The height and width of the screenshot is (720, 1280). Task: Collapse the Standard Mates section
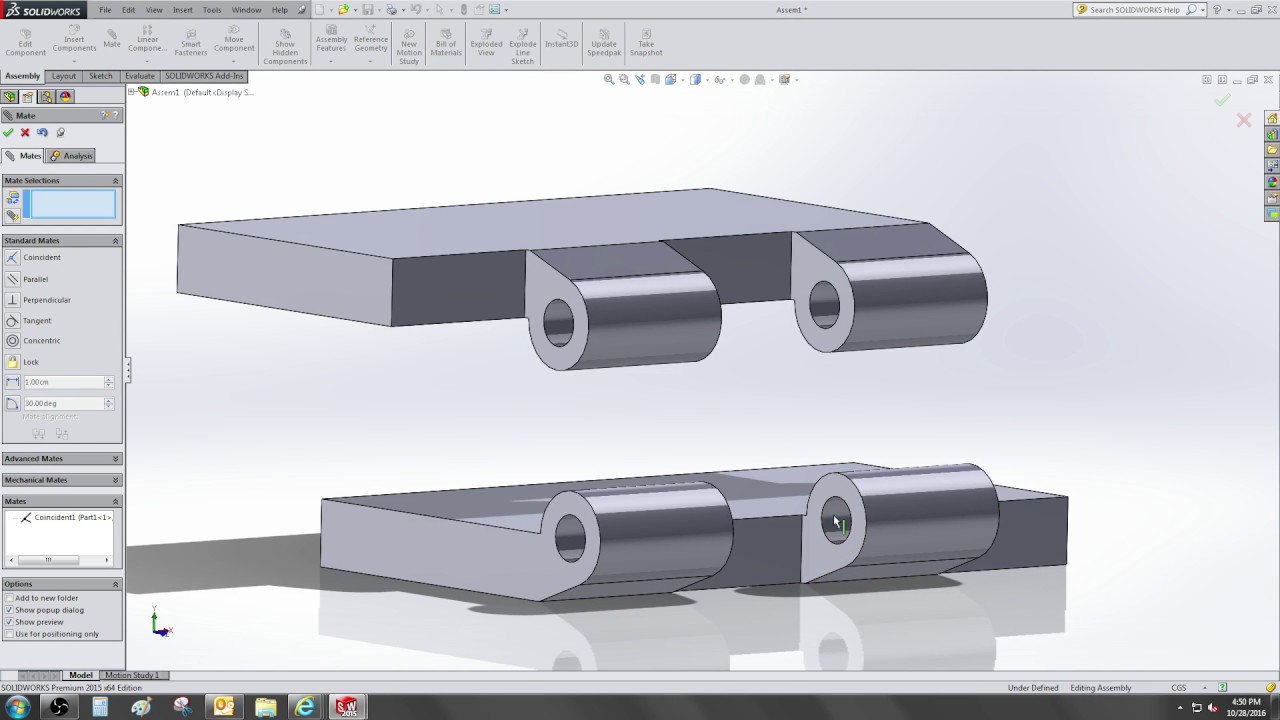[x=115, y=241]
